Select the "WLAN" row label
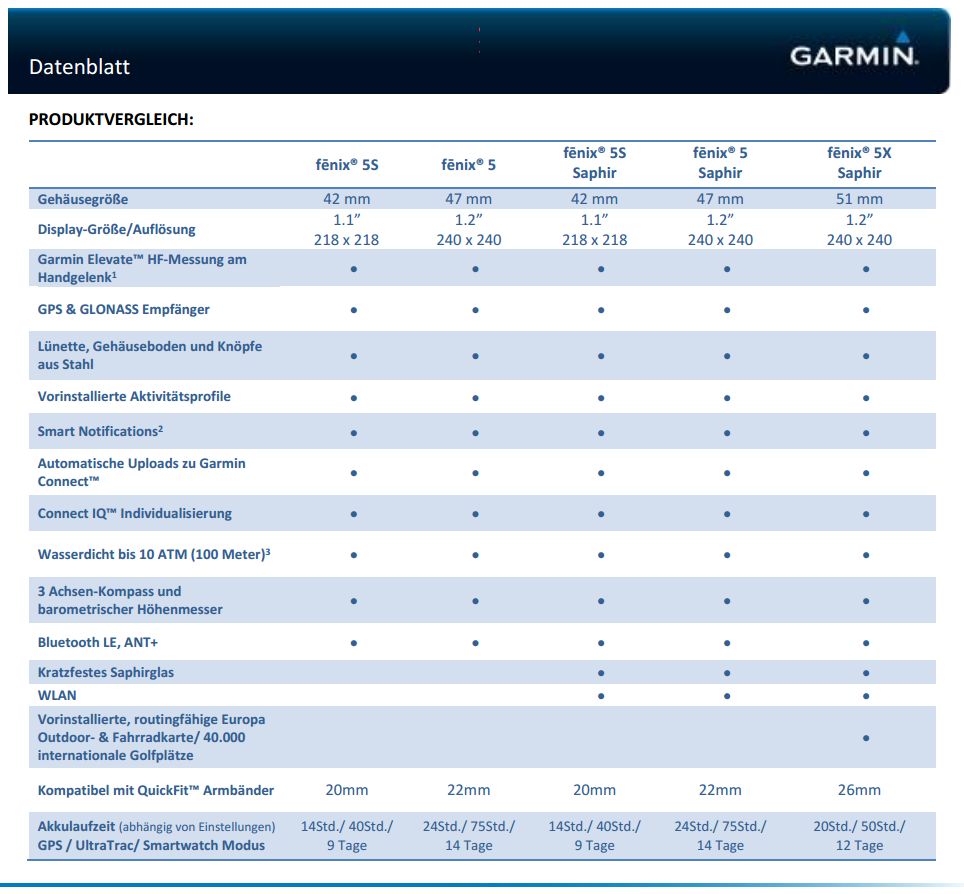Screen dimensions: 964x894 (57, 695)
